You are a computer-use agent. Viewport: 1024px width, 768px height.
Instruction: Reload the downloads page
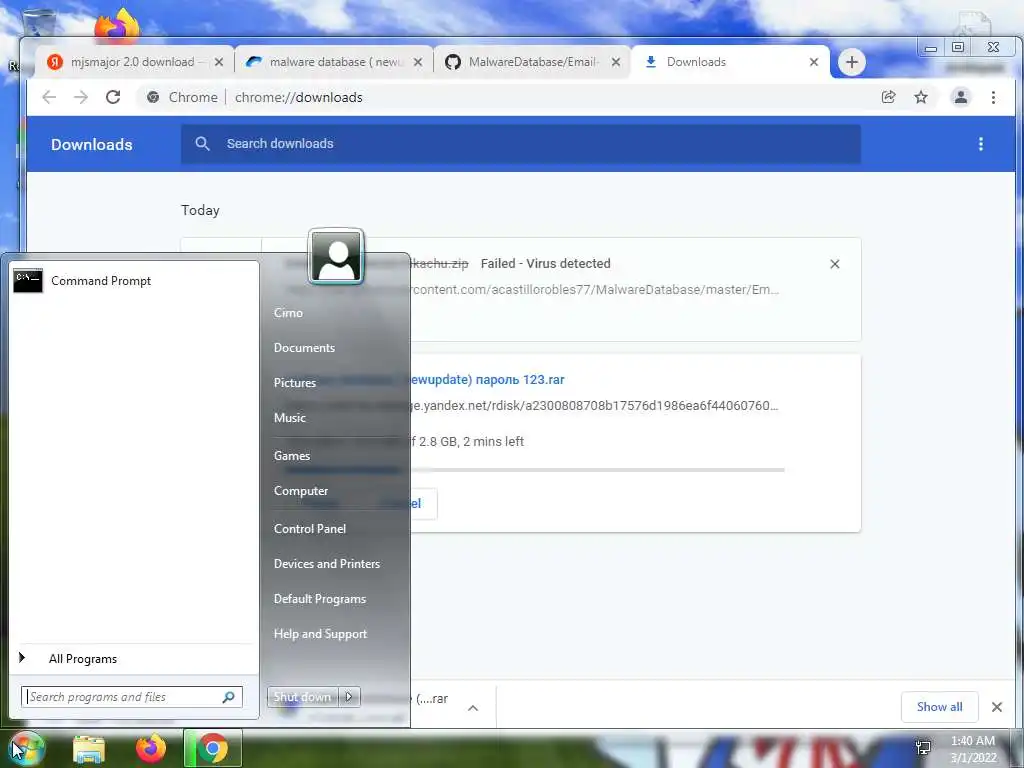click(113, 97)
